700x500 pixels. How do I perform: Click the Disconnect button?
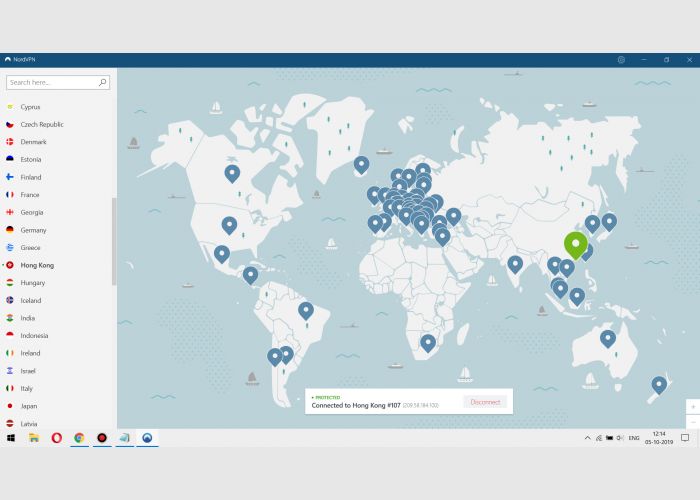[x=485, y=402]
